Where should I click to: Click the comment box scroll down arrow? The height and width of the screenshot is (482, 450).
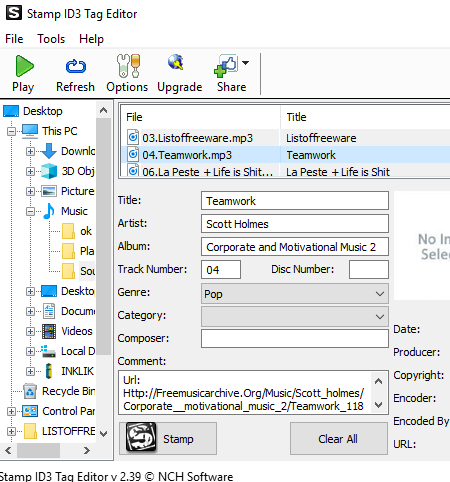pos(378,405)
